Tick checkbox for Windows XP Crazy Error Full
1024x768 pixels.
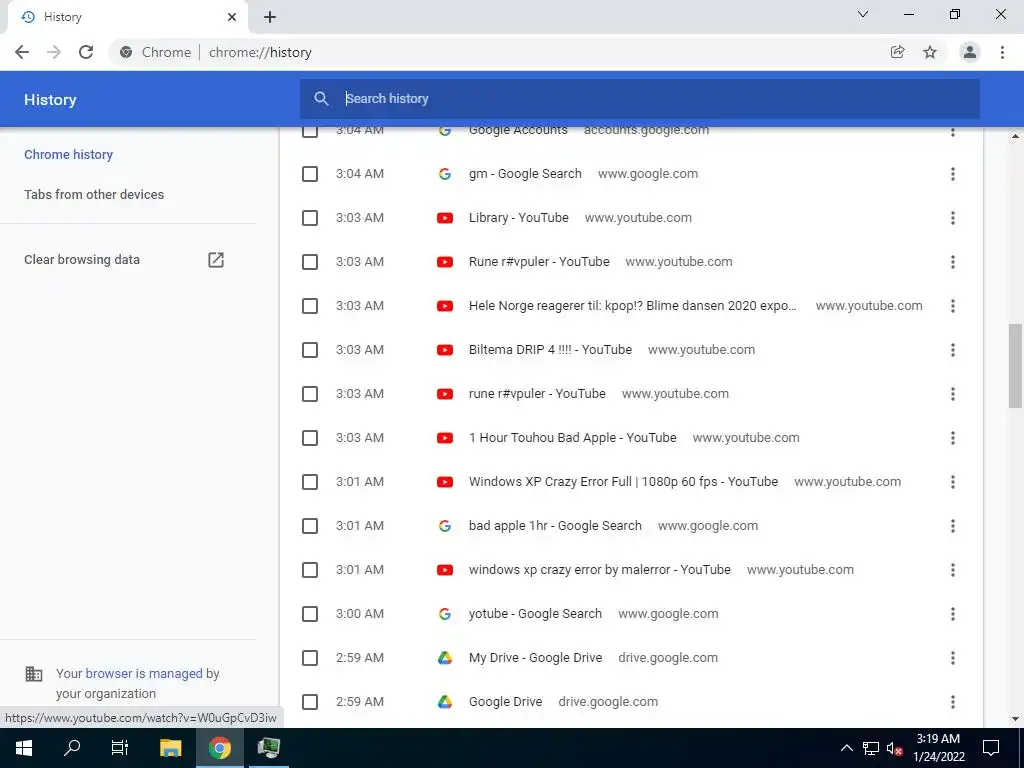pos(310,482)
